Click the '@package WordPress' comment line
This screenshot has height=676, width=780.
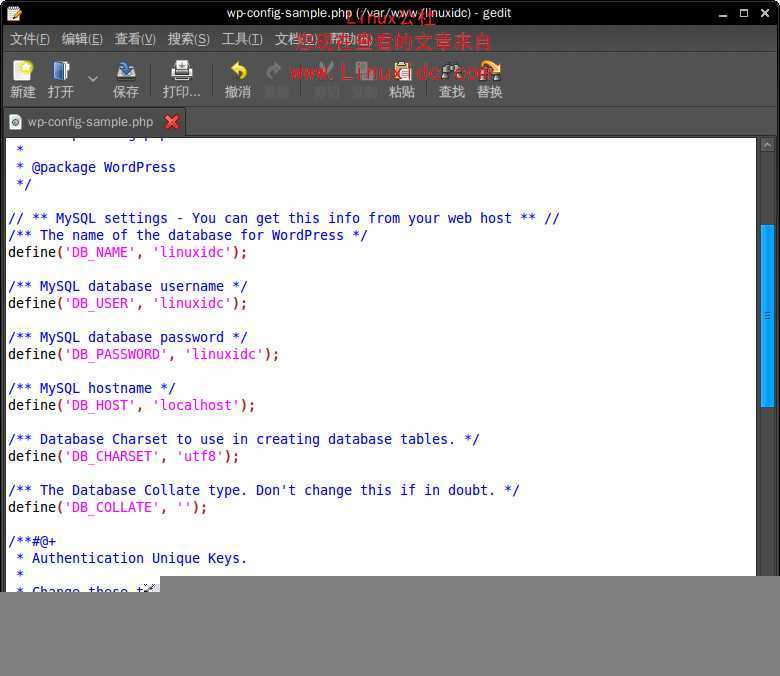coord(96,167)
